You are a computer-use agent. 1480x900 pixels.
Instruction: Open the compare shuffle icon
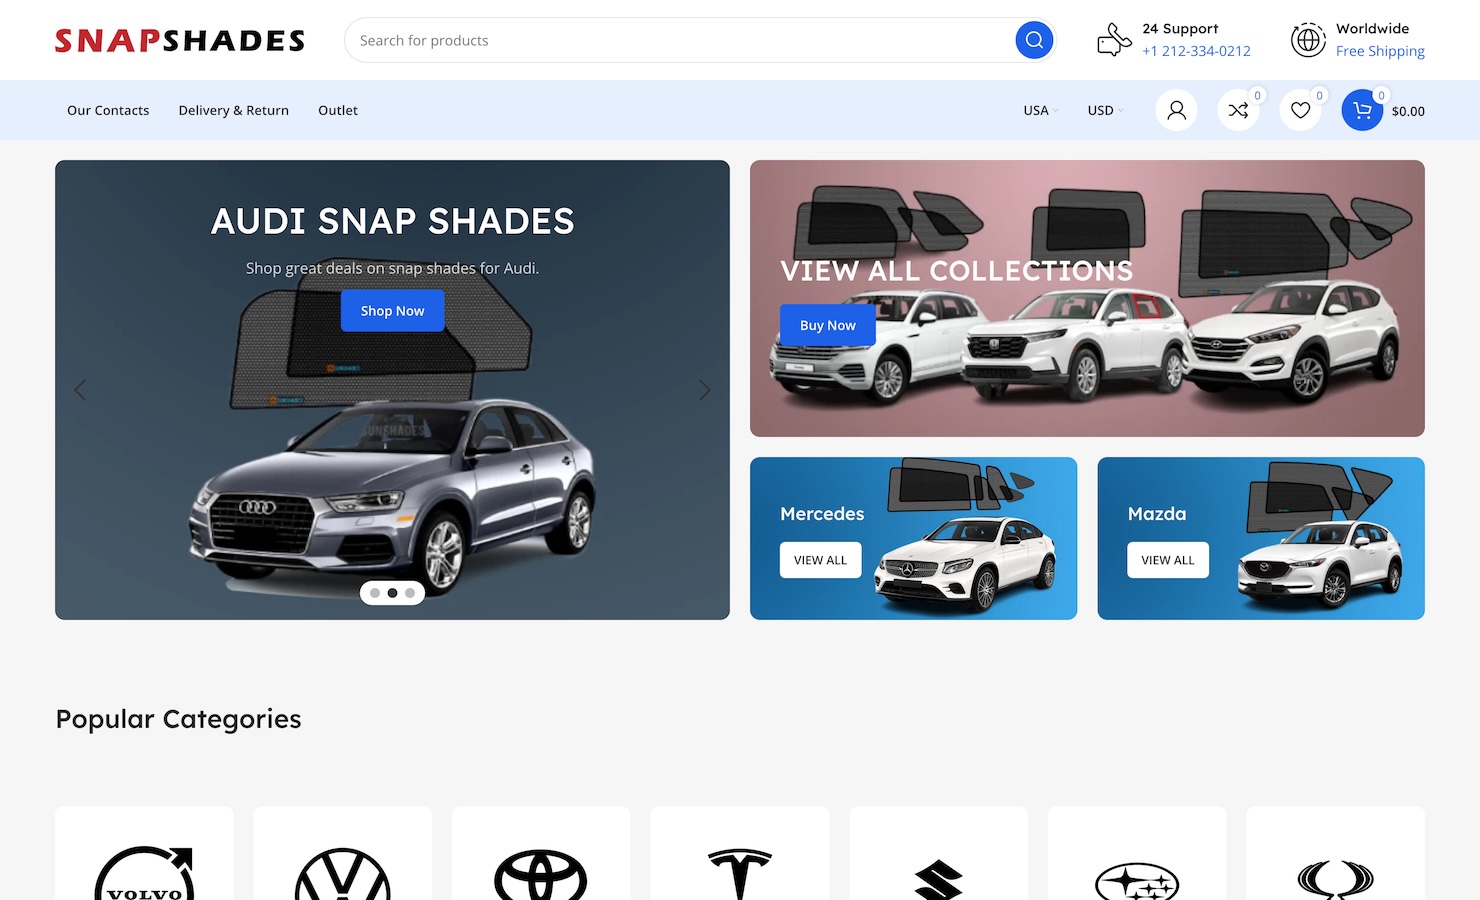pos(1238,110)
